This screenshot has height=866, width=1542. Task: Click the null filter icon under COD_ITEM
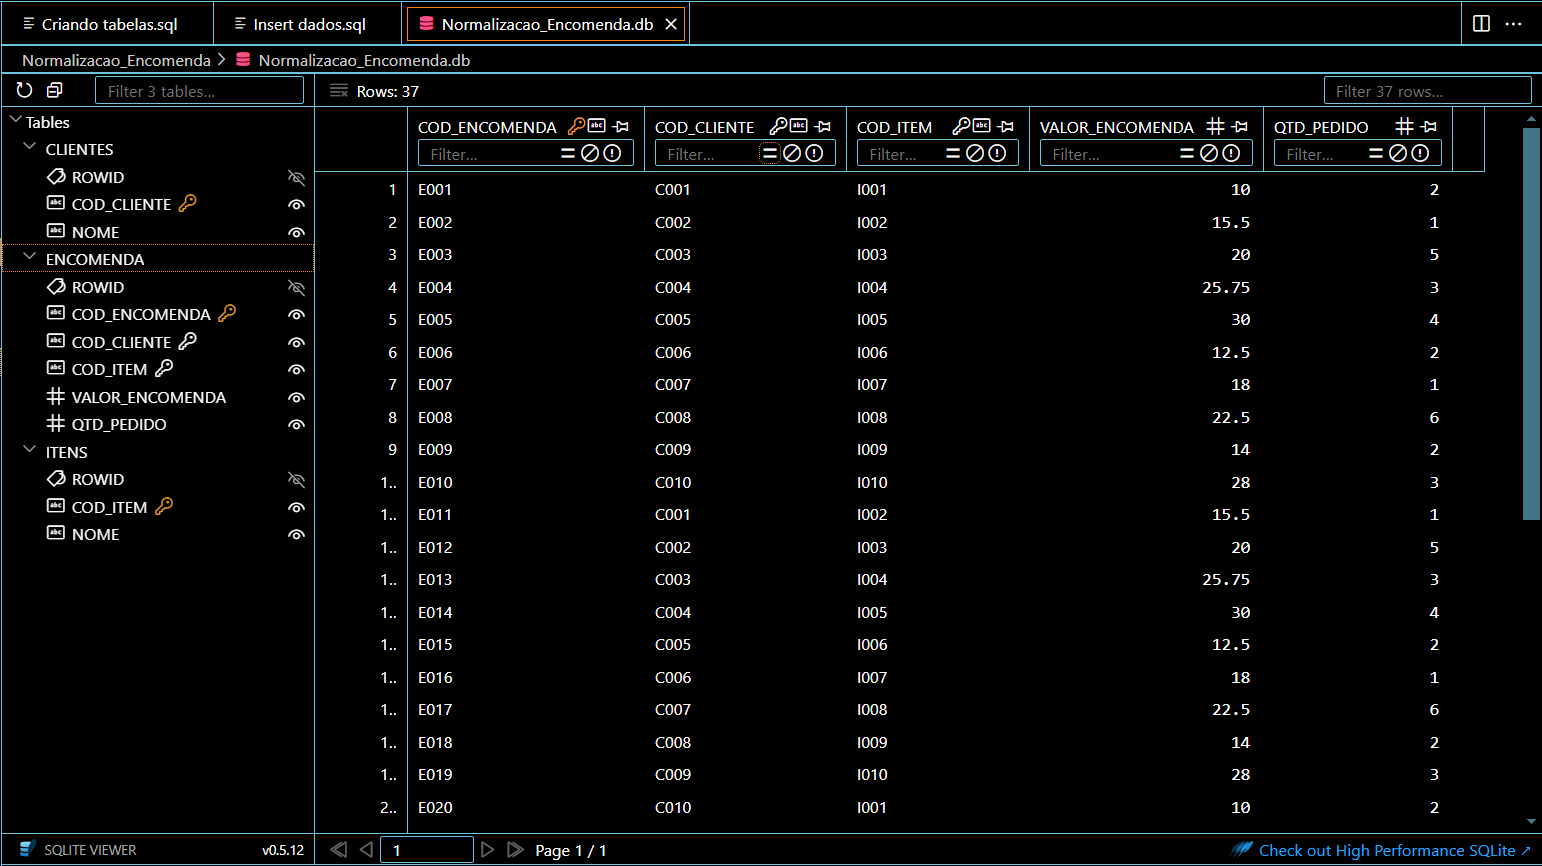click(975, 153)
